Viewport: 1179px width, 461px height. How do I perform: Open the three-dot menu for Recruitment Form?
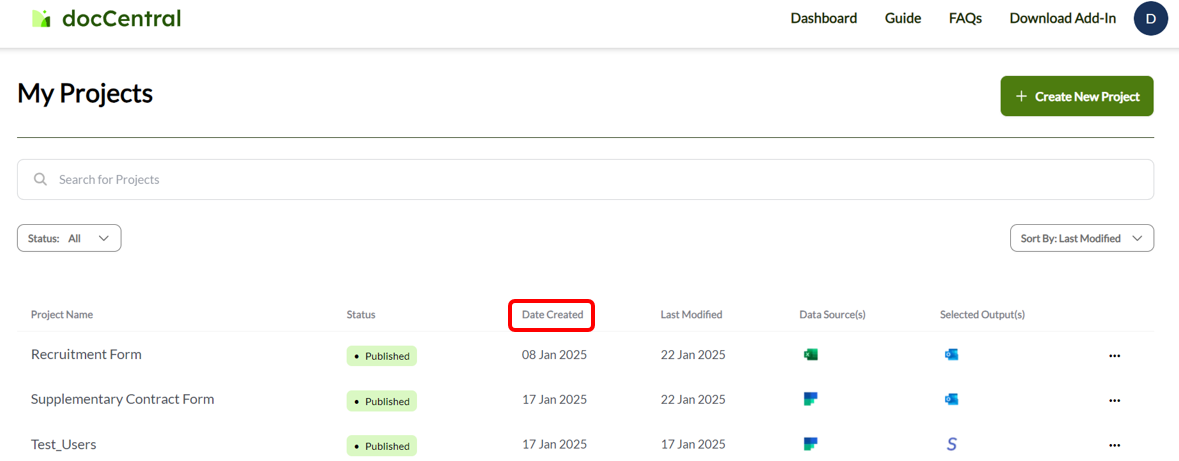click(x=1114, y=356)
